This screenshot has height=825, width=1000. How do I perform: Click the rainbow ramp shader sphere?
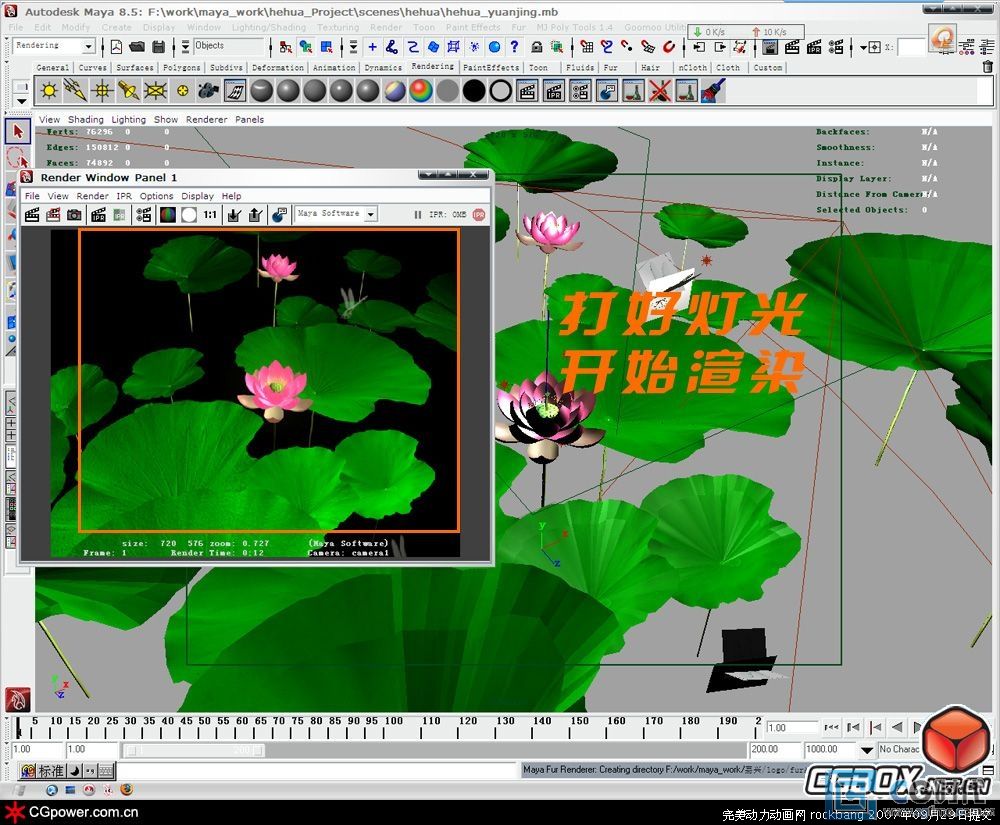[x=420, y=91]
